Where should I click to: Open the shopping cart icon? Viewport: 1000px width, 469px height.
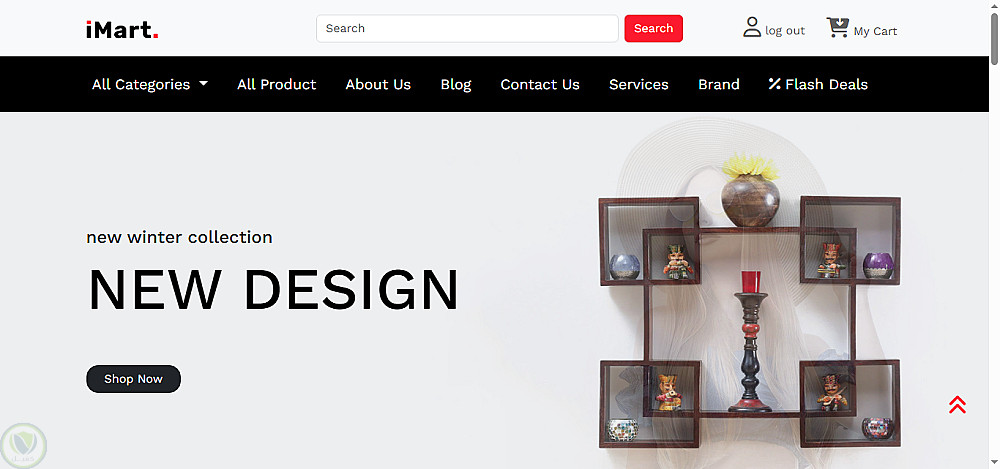[x=837, y=27]
